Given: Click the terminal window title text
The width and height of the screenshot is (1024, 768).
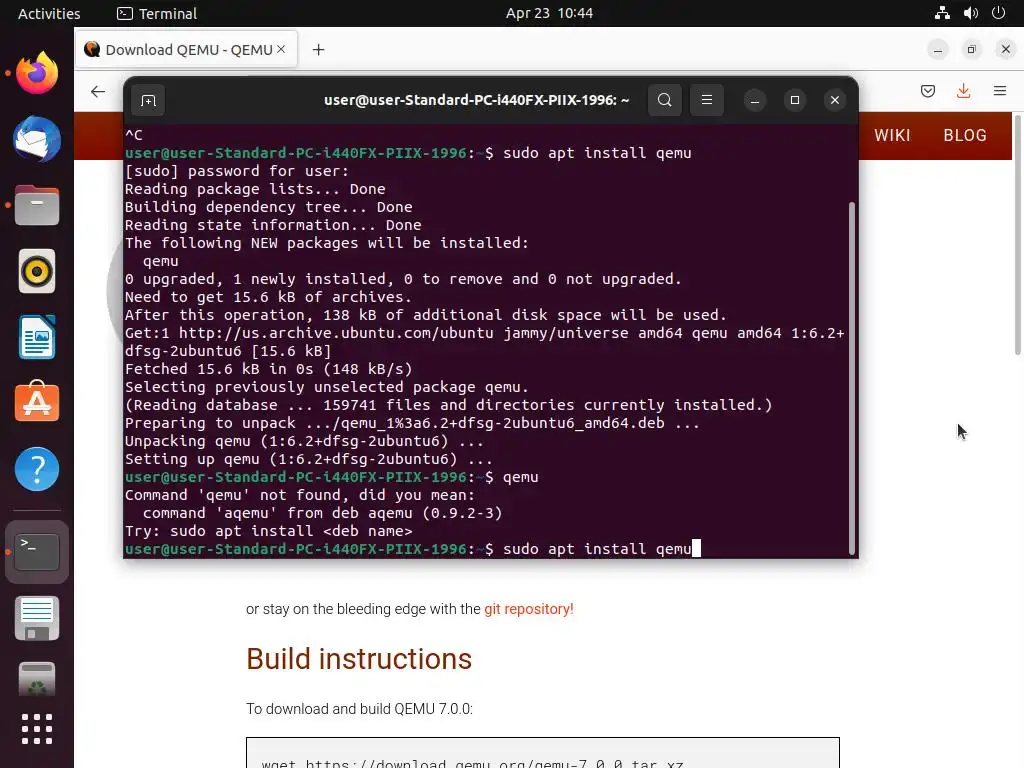Looking at the screenshot, I should click(x=477, y=100).
